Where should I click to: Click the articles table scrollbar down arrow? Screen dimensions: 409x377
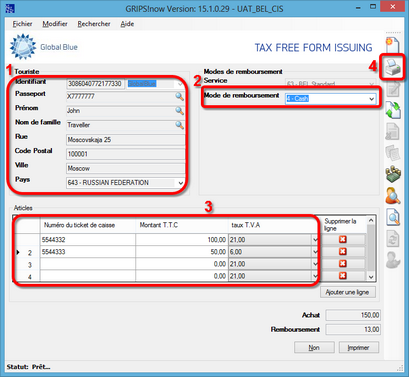pos(371,277)
